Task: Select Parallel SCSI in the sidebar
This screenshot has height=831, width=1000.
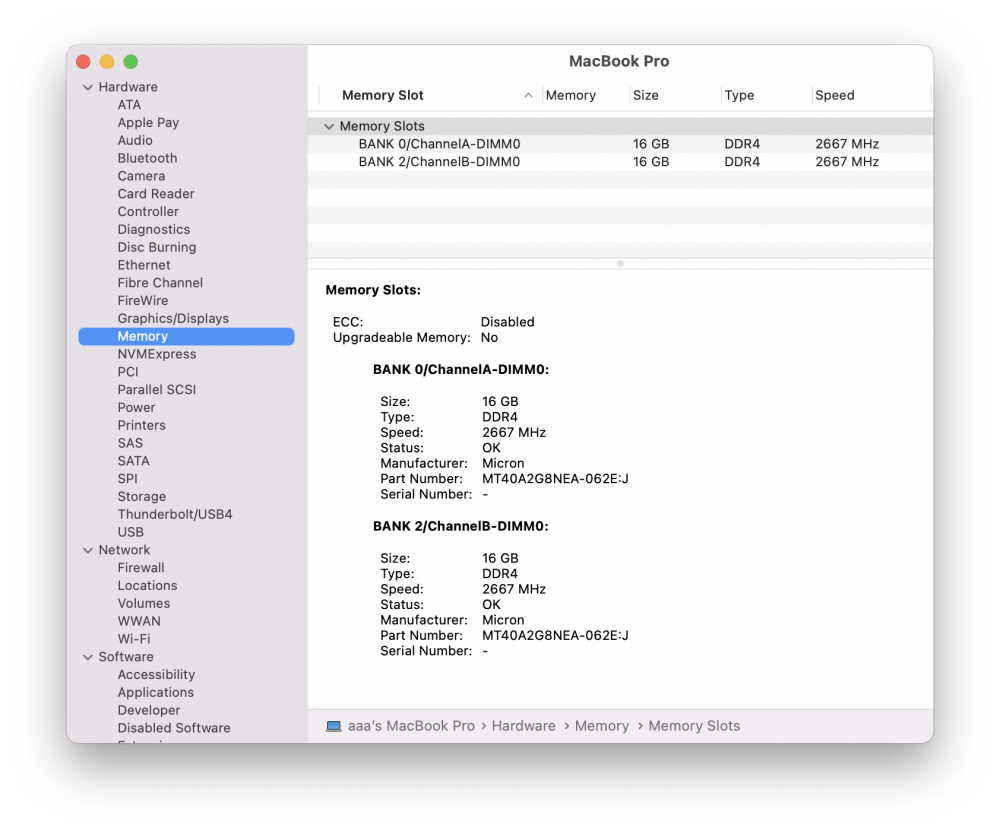Action: tap(156, 390)
